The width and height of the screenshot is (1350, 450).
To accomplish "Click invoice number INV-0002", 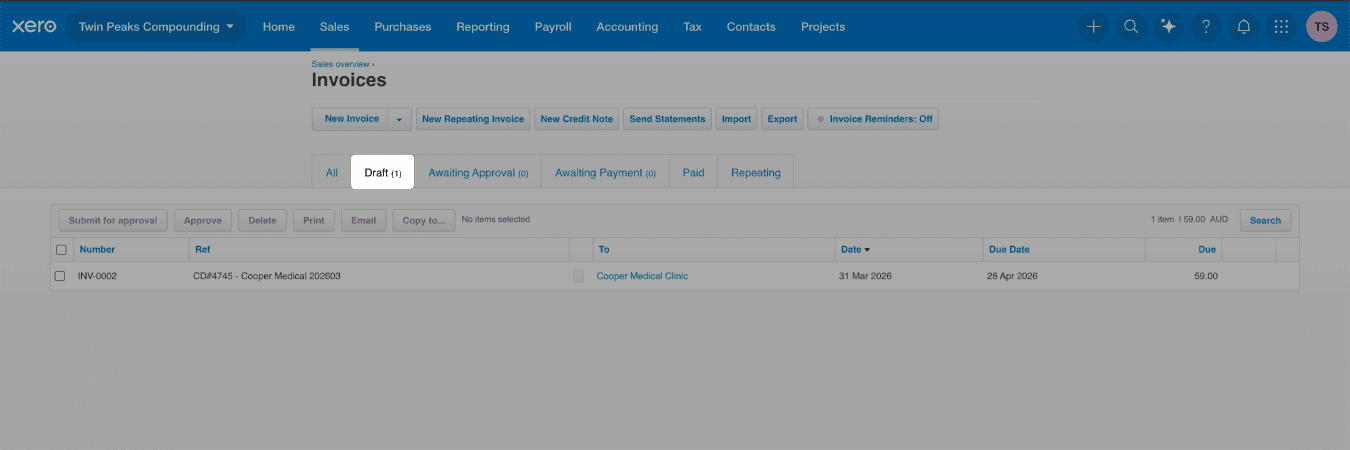I will 98,276.
